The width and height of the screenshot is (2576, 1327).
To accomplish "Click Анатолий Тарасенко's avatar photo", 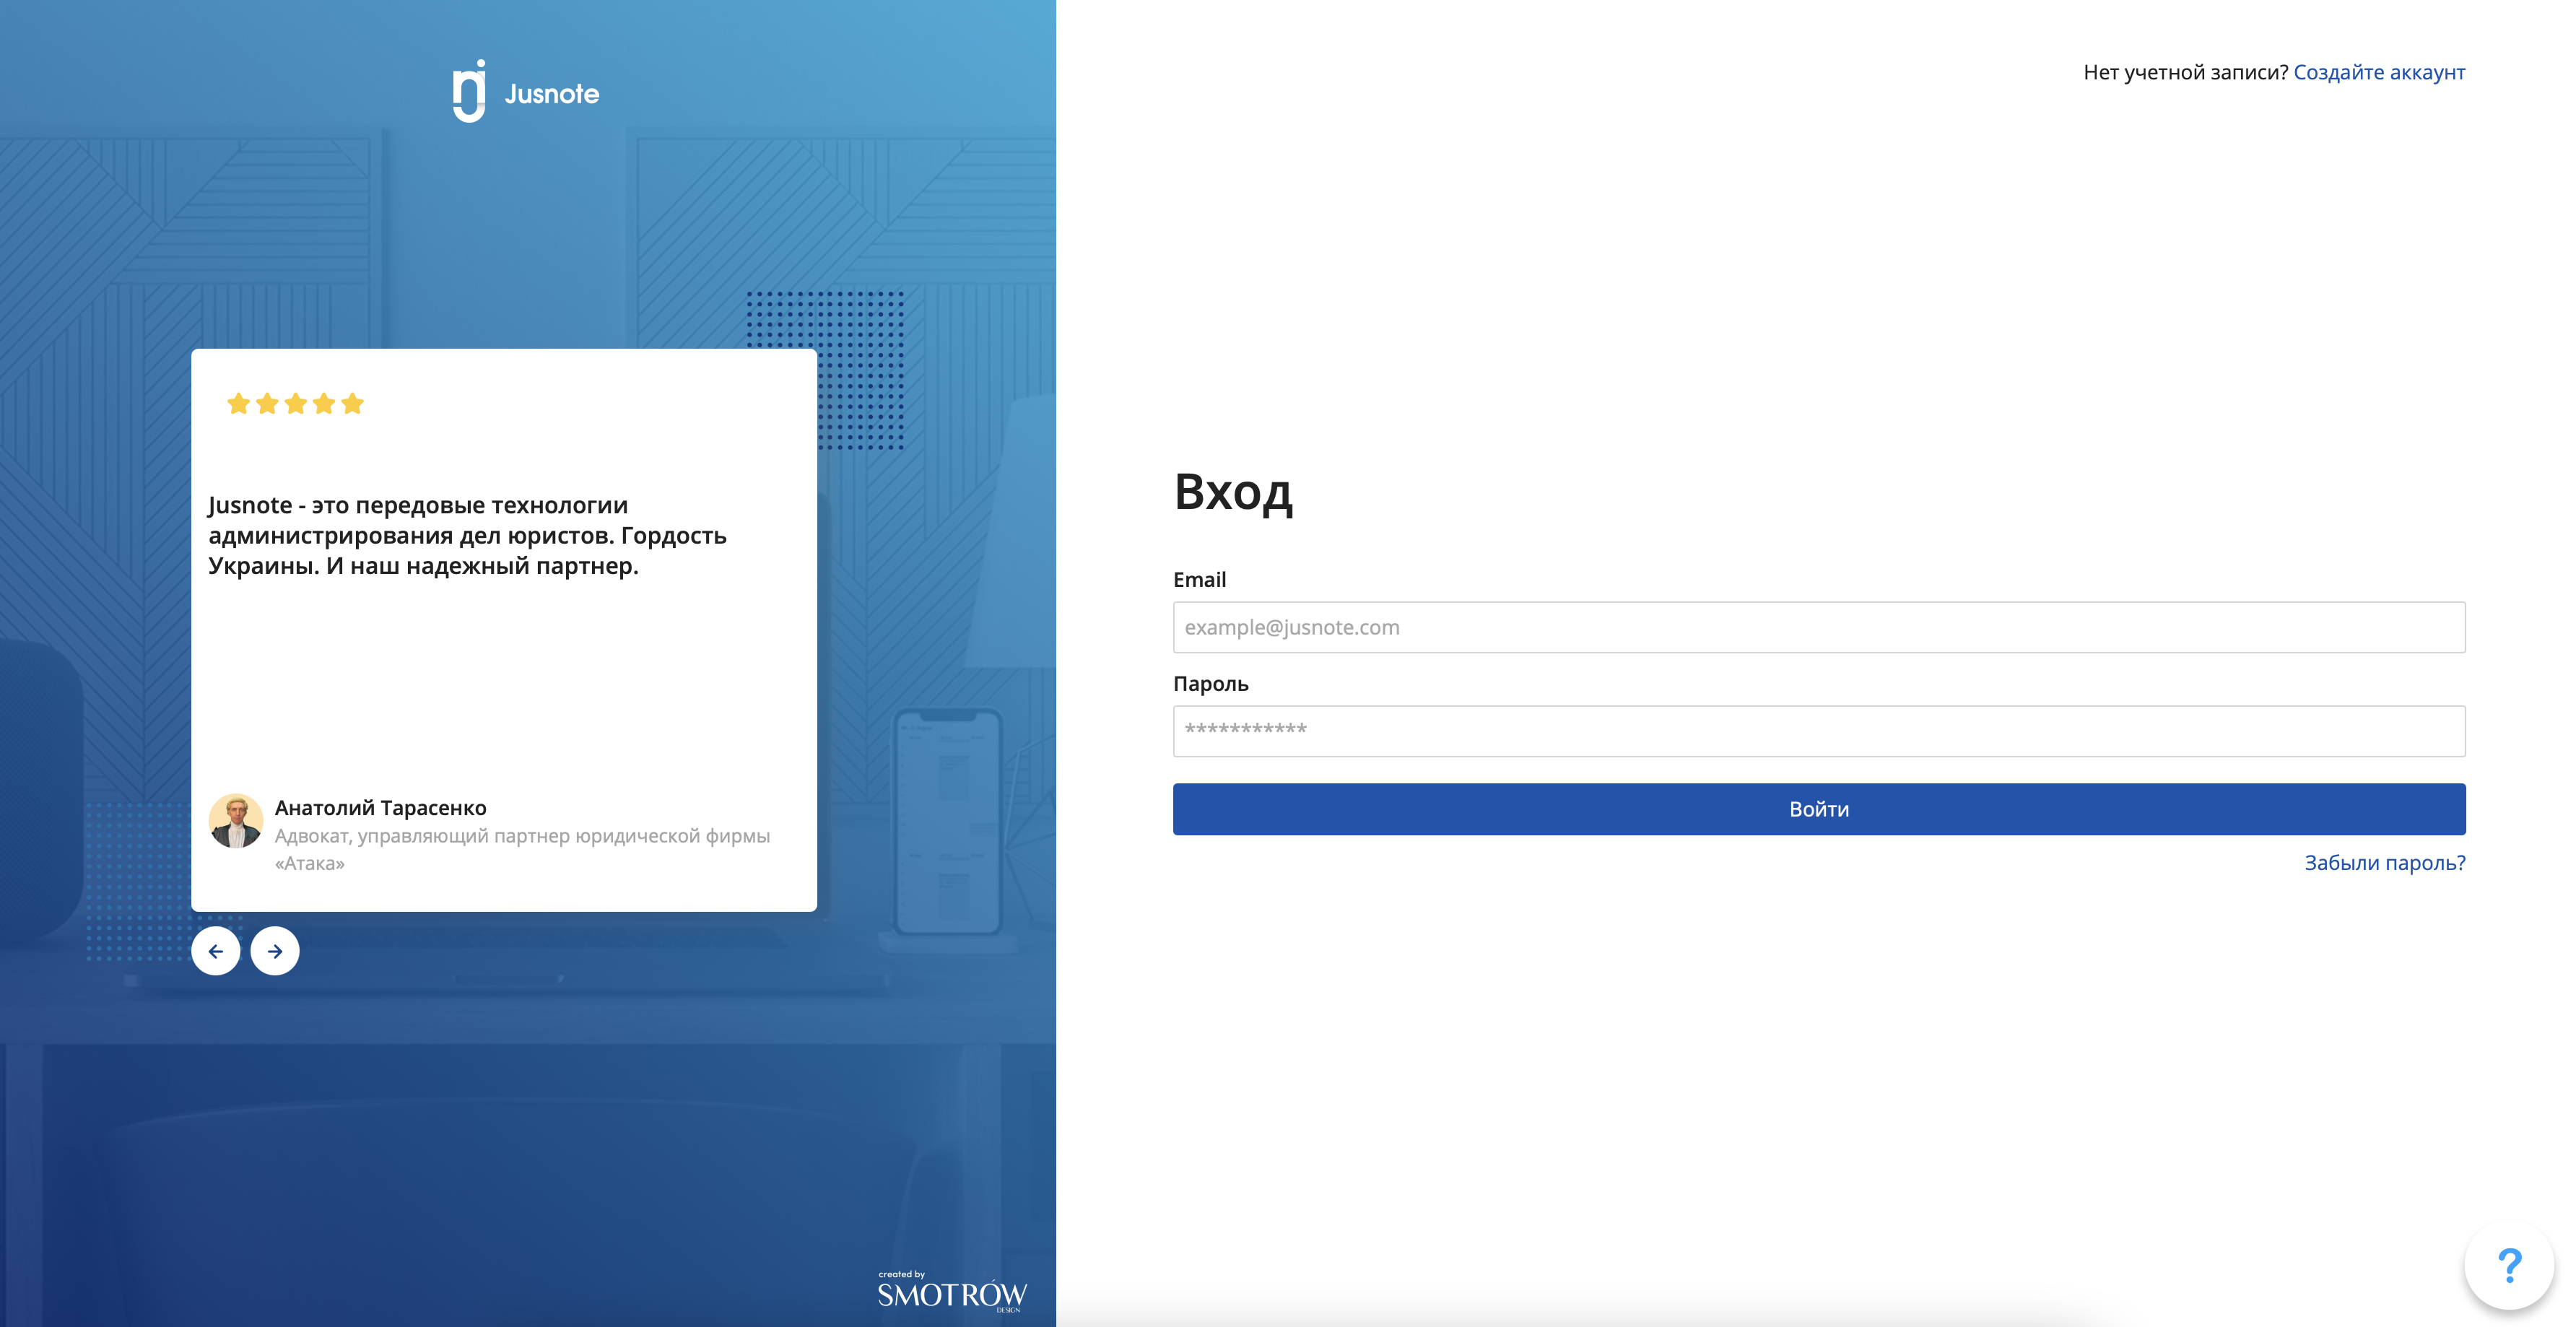I will [x=236, y=822].
